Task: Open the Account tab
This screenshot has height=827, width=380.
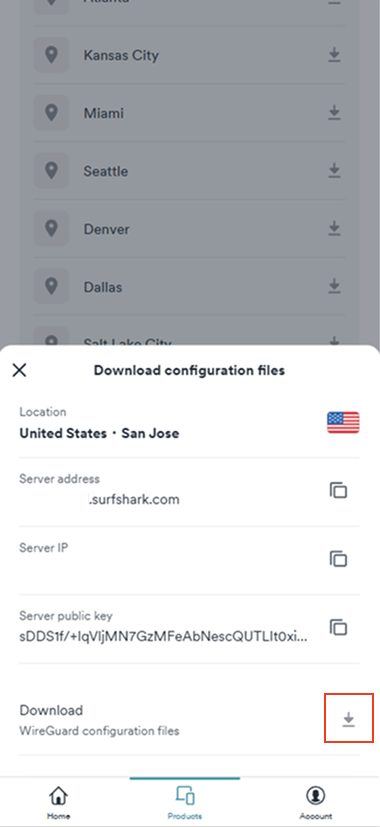Action: click(316, 802)
